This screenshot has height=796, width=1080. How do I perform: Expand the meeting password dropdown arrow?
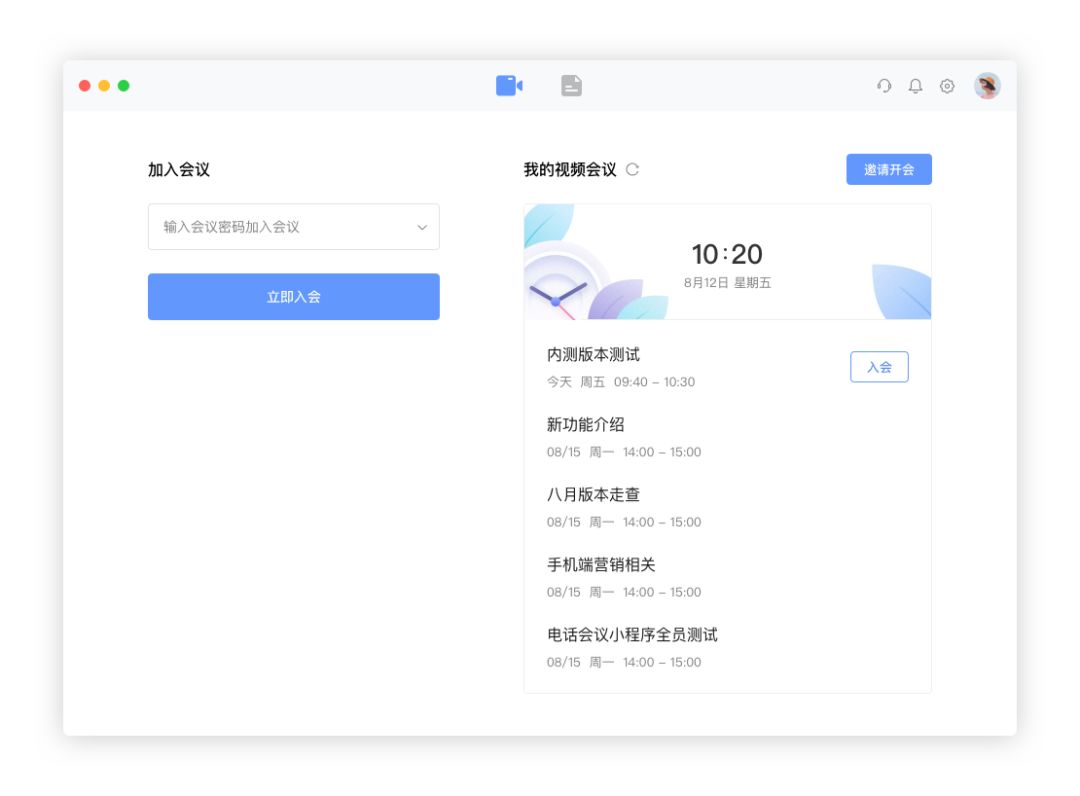[422, 227]
